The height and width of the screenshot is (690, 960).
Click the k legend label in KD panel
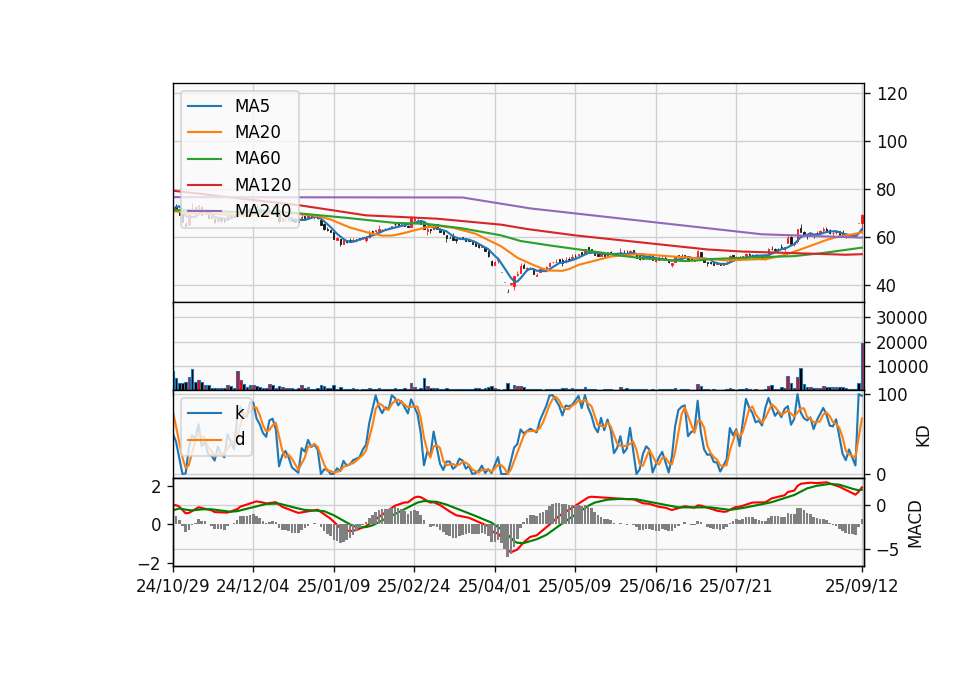239,413
